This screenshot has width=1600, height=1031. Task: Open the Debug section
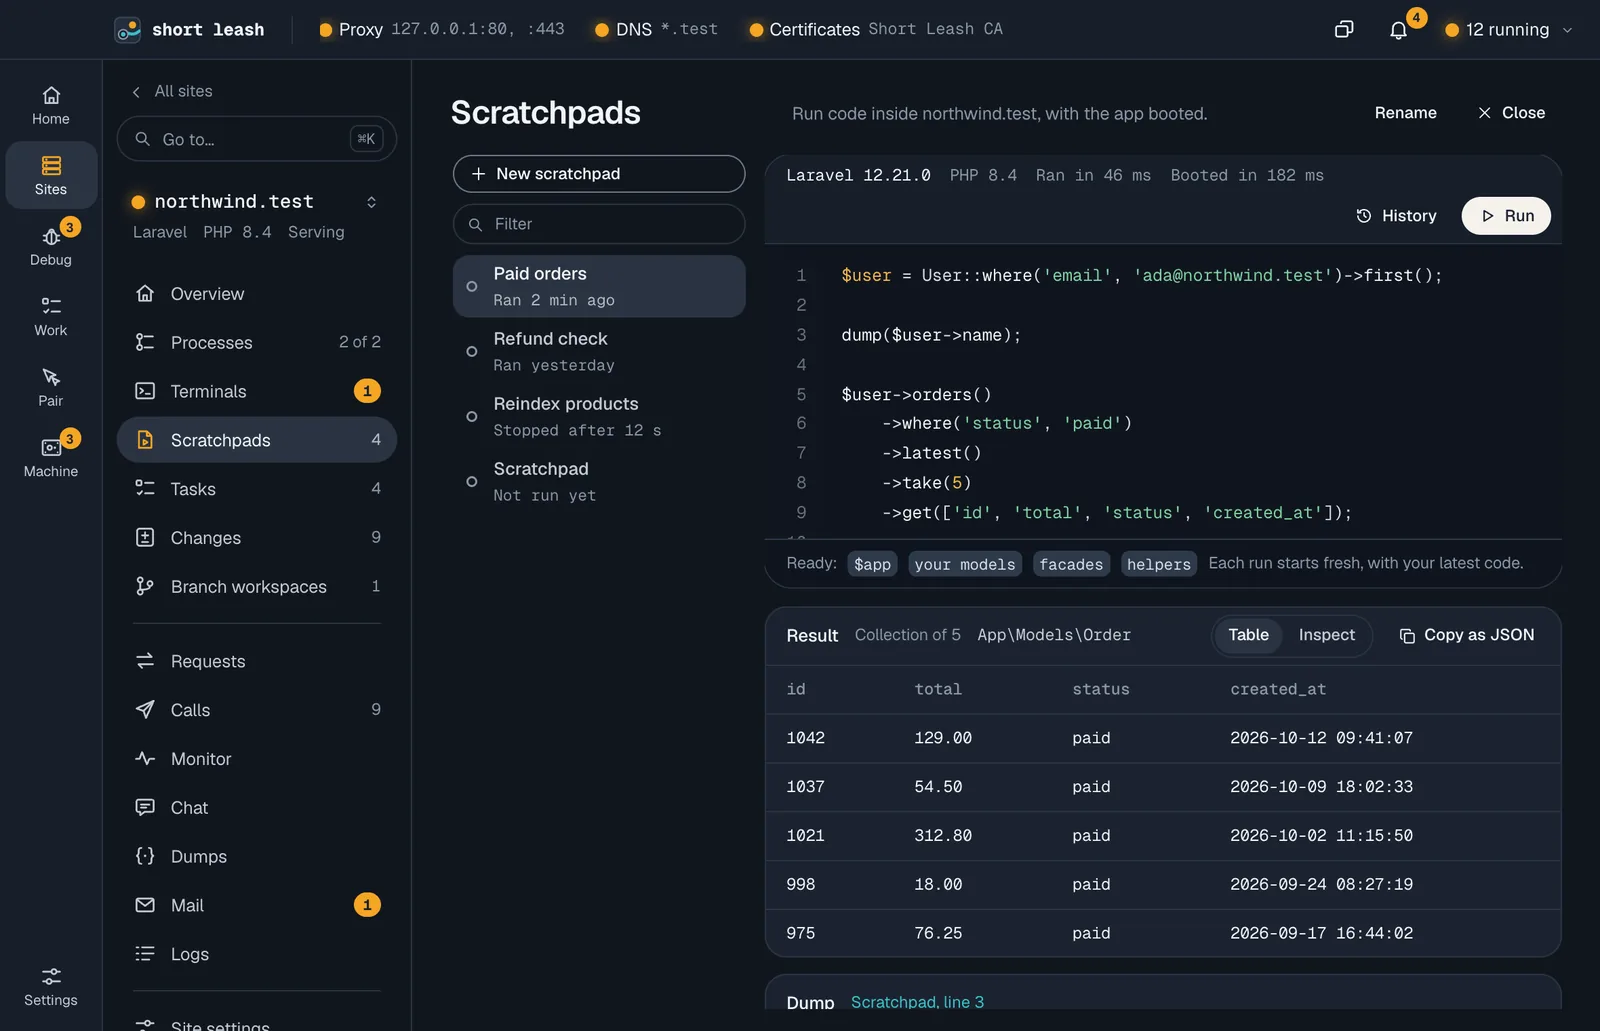point(51,247)
